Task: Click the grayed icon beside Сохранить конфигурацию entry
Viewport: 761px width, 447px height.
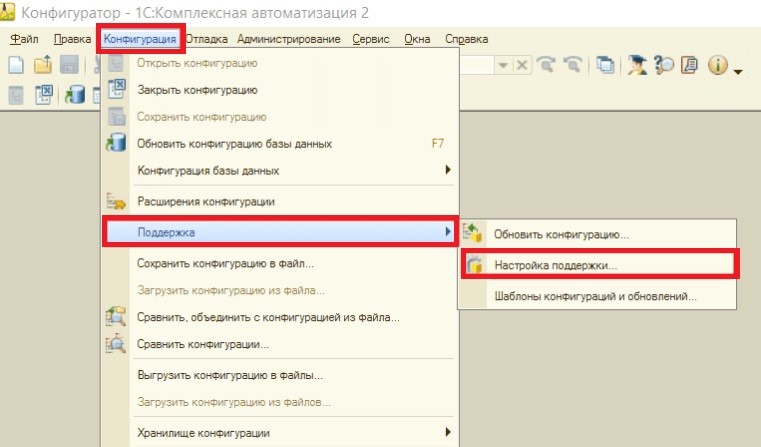Action: point(116,116)
